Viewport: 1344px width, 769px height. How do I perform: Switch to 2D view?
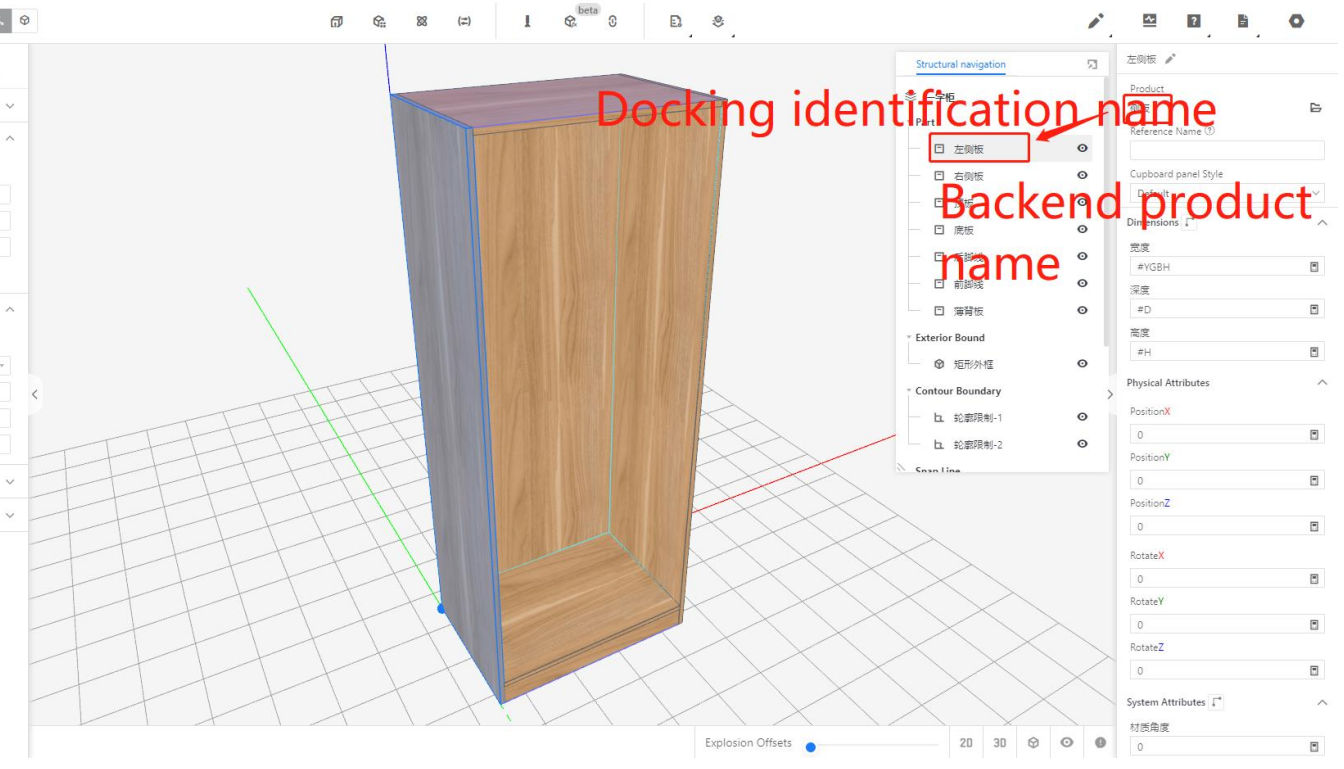(966, 743)
